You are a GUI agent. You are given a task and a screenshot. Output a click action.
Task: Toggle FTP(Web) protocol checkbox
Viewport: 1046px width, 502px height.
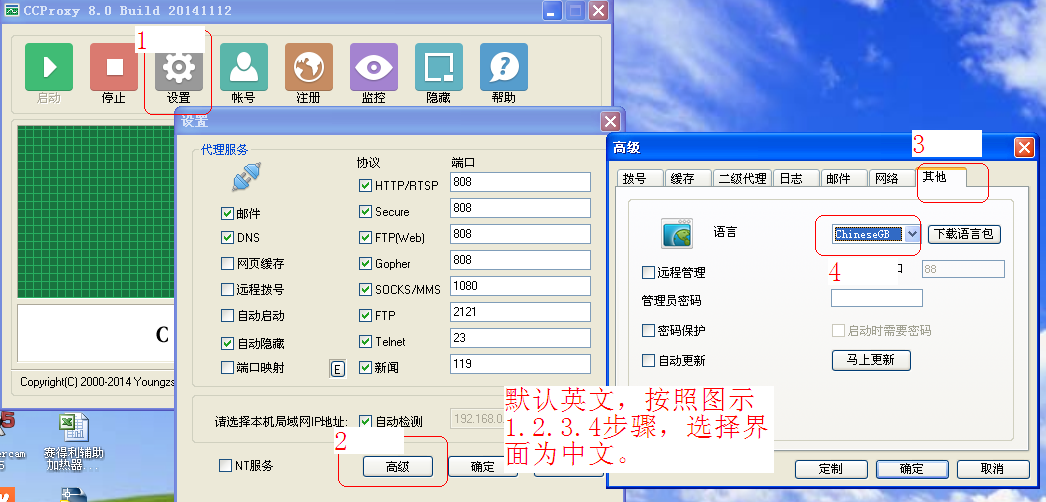[x=365, y=237]
